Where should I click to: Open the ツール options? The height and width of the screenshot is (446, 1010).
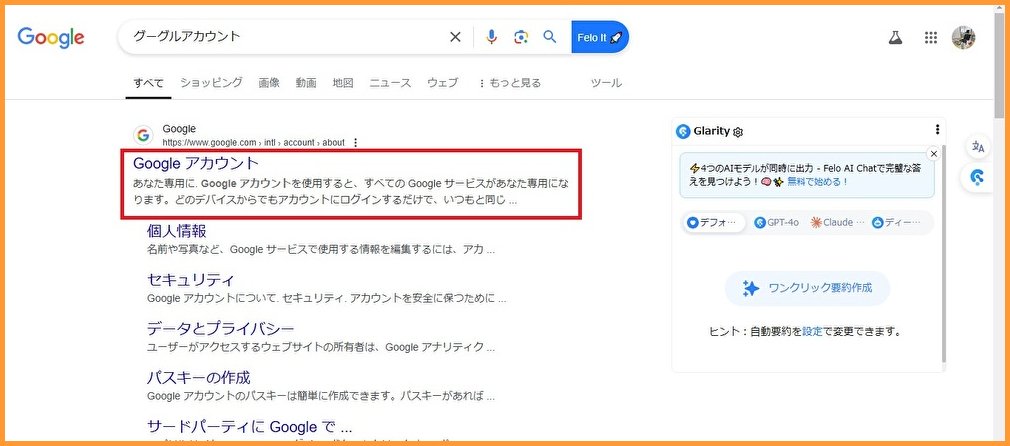tap(606, 83)
